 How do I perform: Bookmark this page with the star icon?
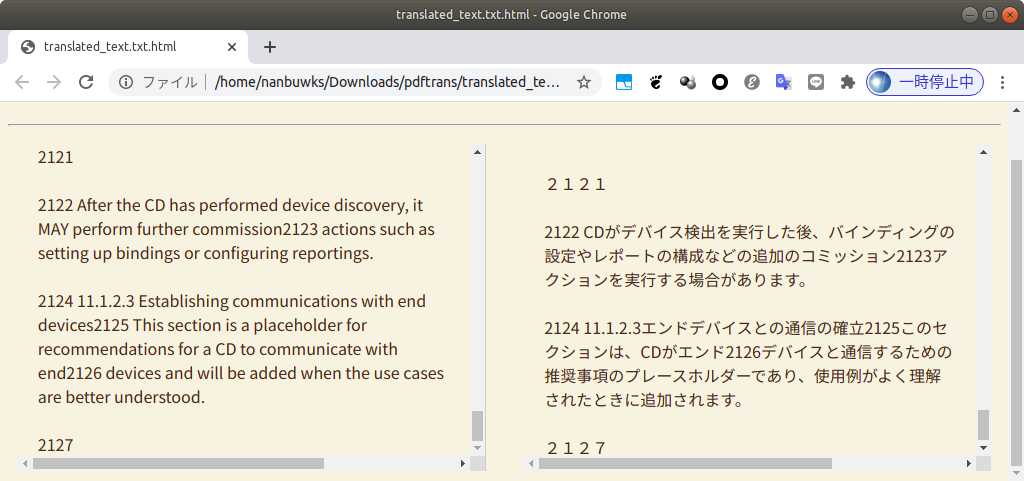point(584,82)
